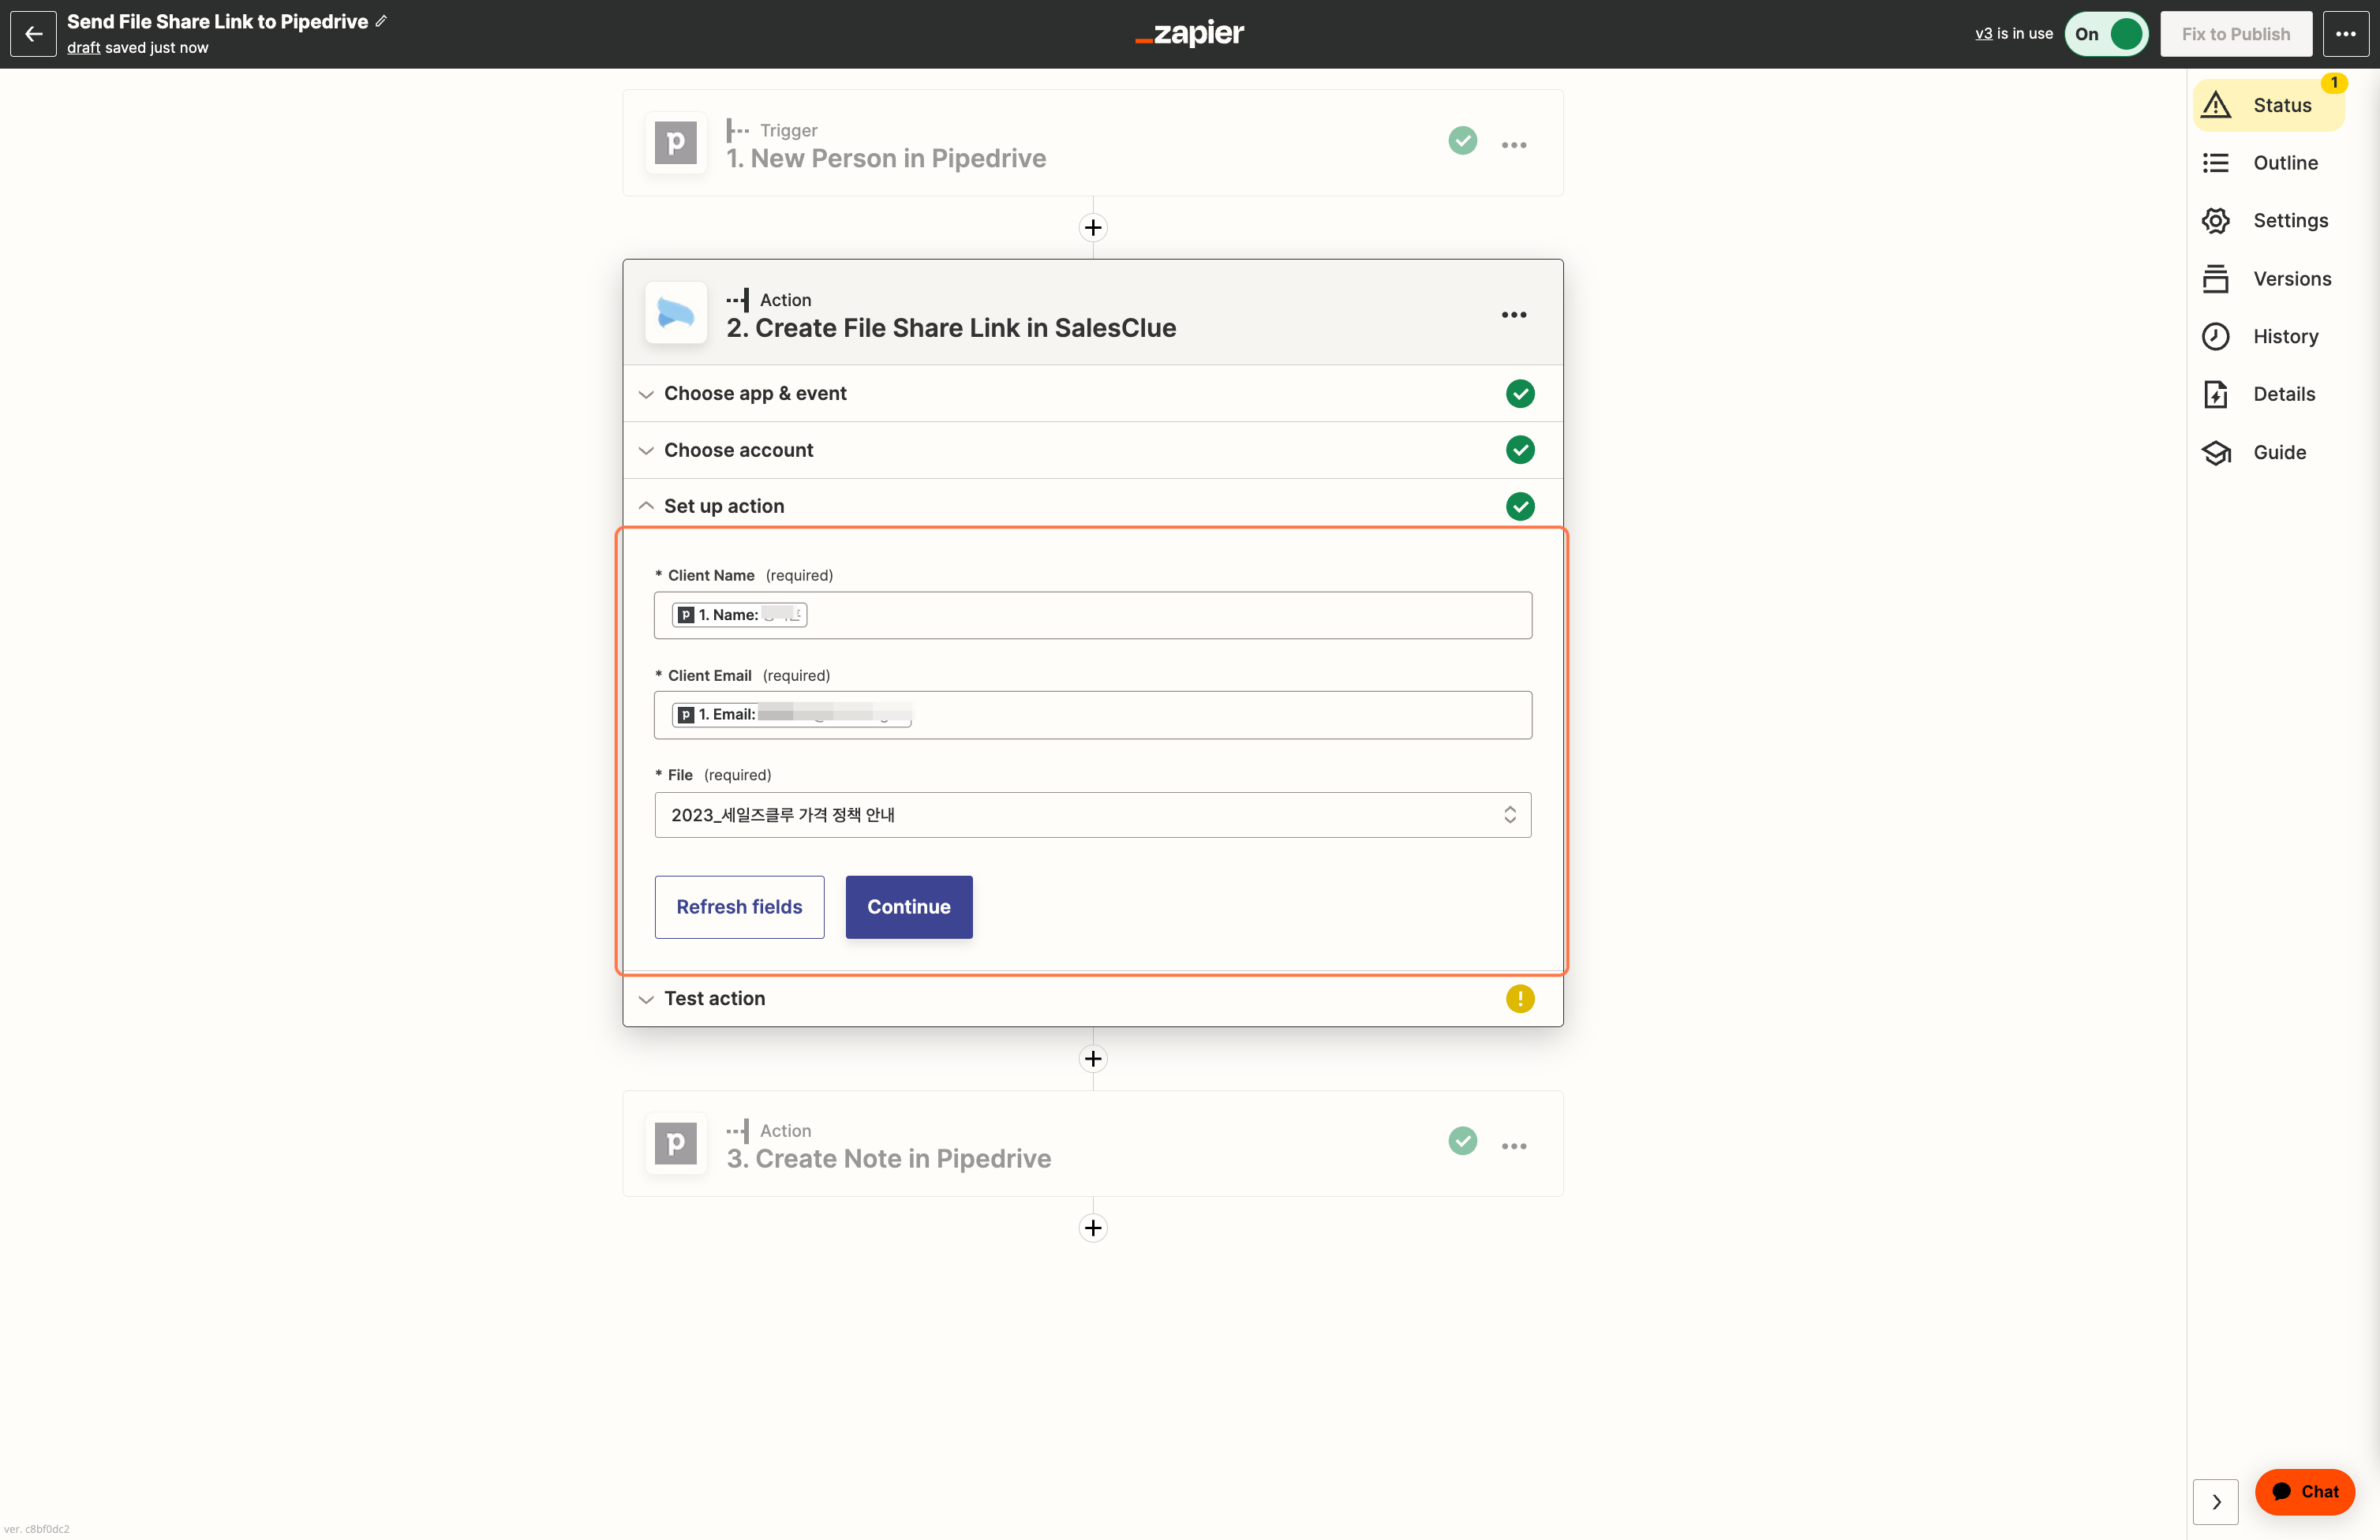Image resolution: width=2380 pixels, height=1540 pixels.
Task: Expand the Choose account section
Action: pos(1093,450)
